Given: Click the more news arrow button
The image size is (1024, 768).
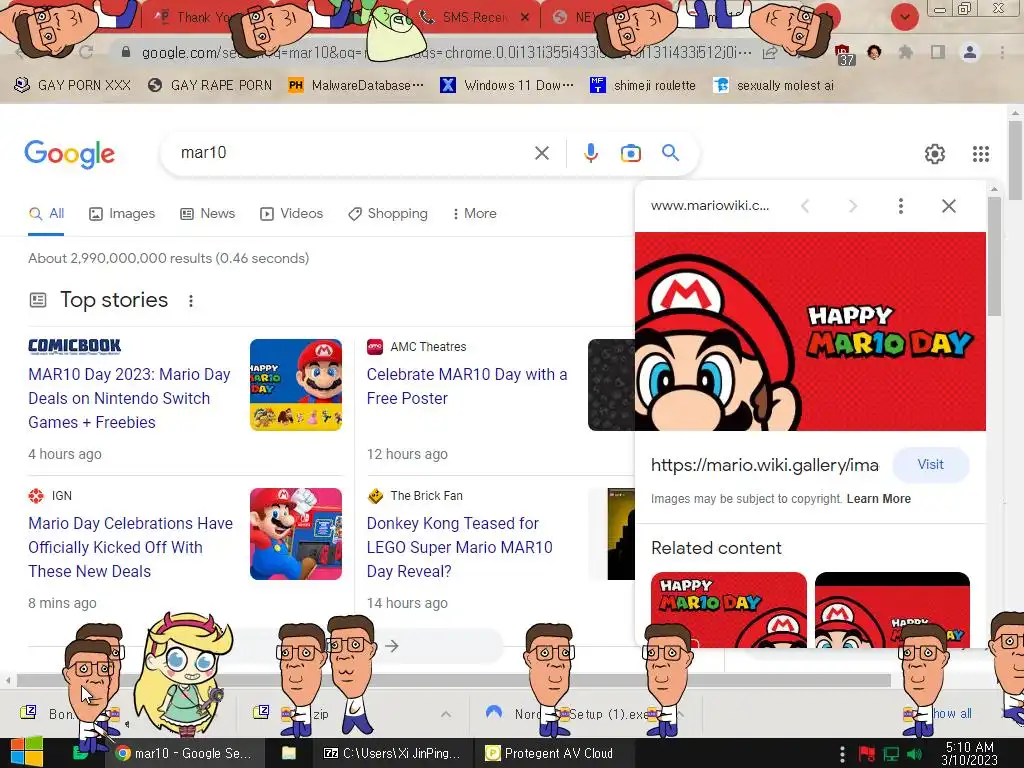Looking at the screenshot, I should pos(392,646).
